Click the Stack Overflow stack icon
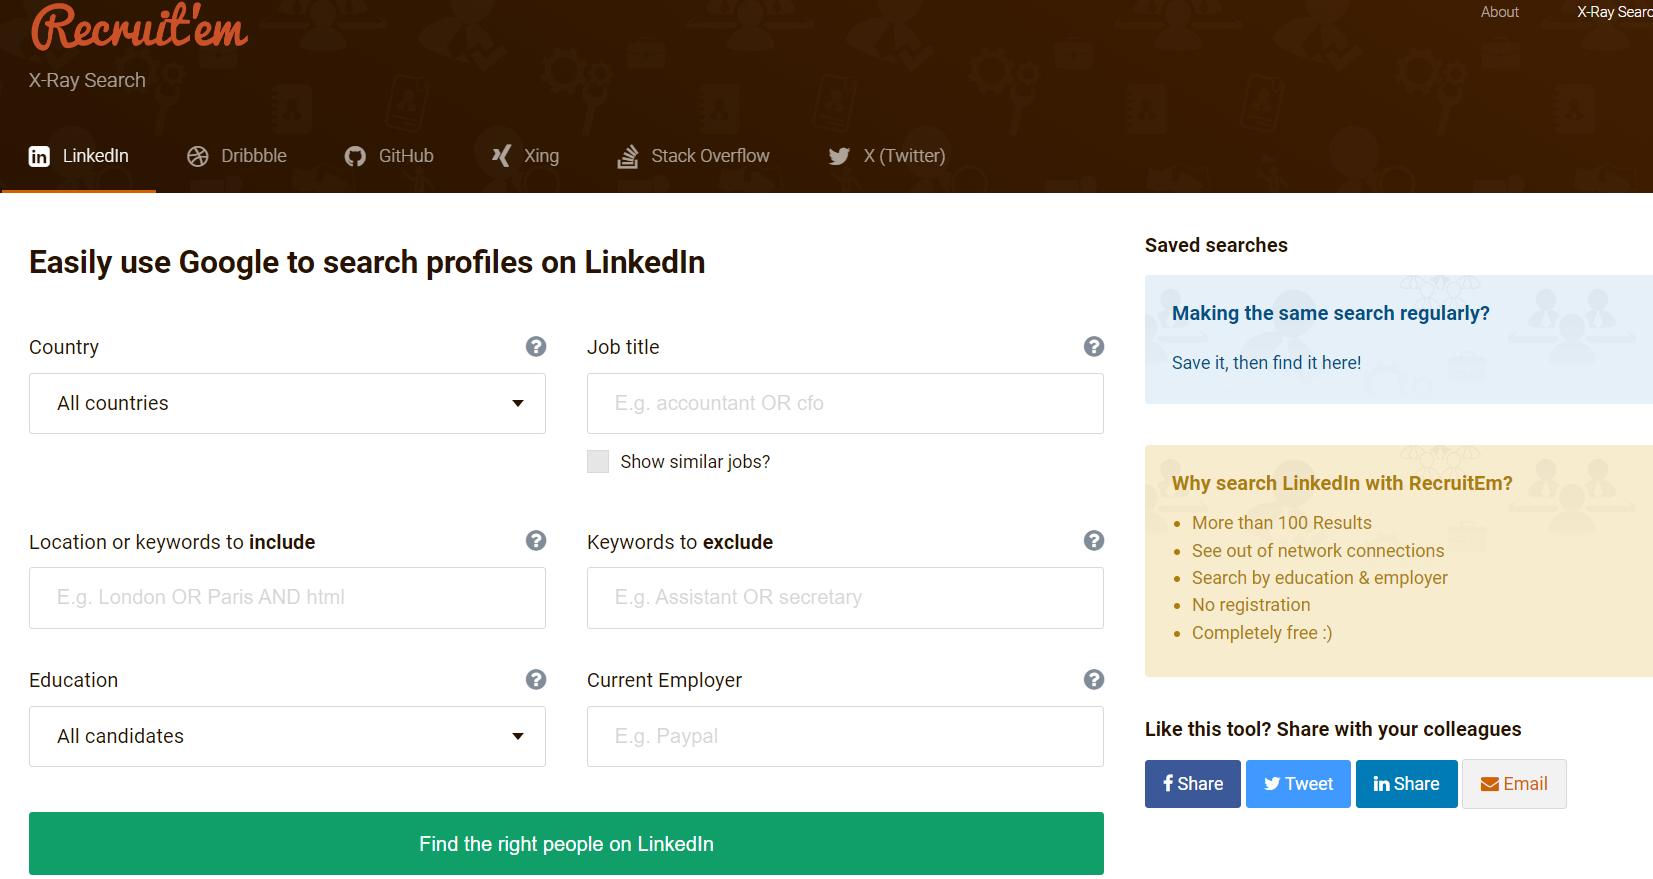The image size is (1653, 879). (627, 156)
